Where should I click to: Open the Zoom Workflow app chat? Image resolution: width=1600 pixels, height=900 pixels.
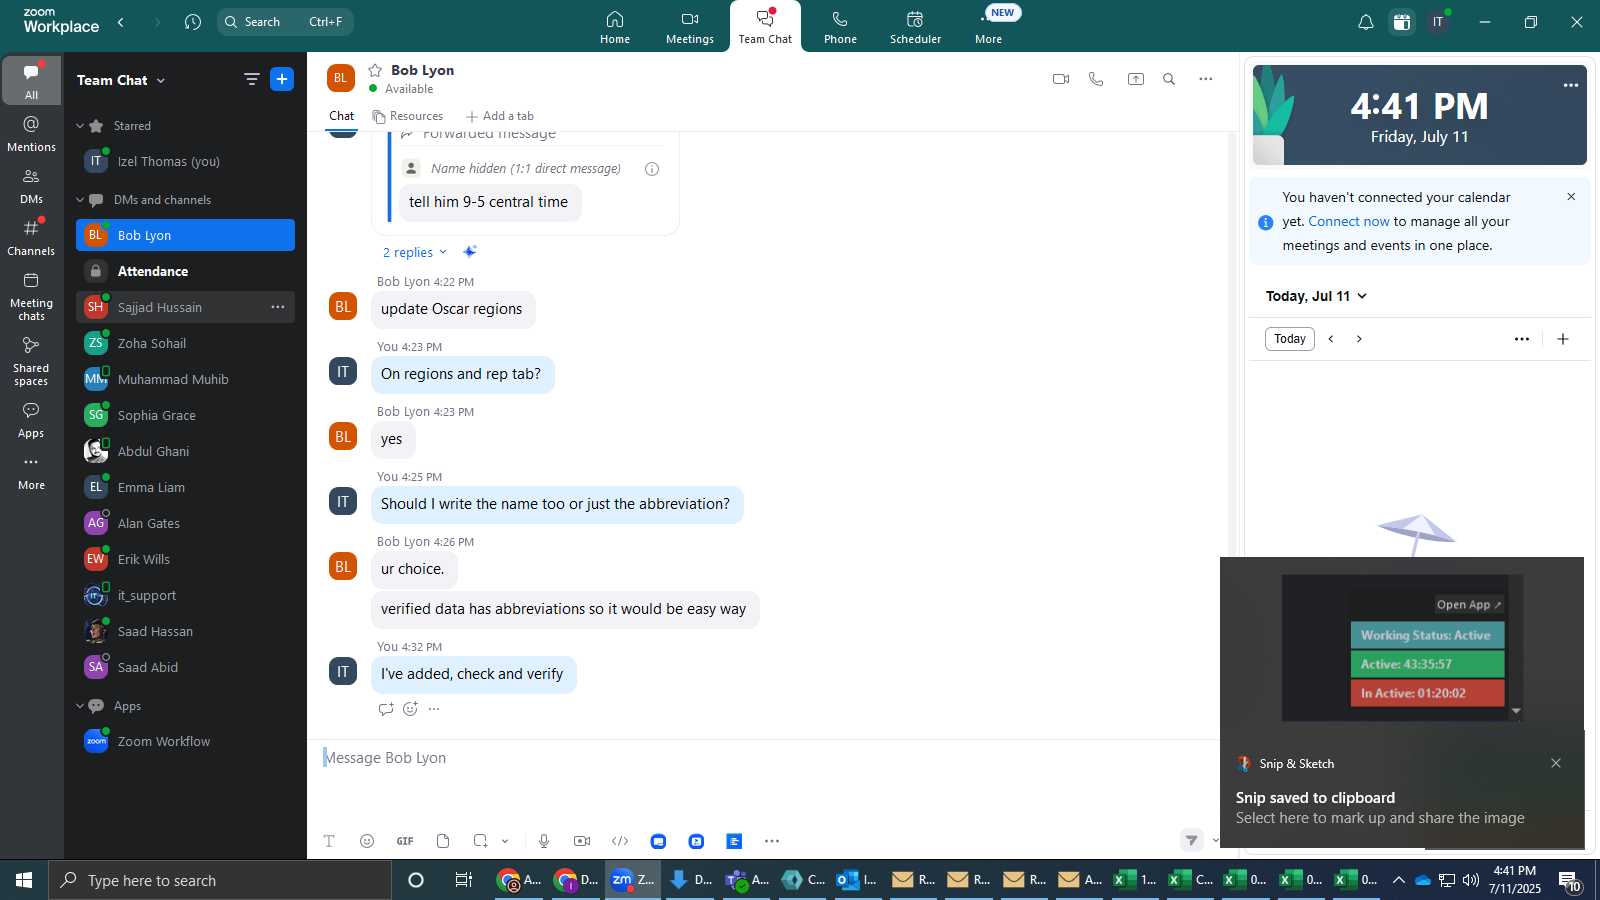point(185,741)
